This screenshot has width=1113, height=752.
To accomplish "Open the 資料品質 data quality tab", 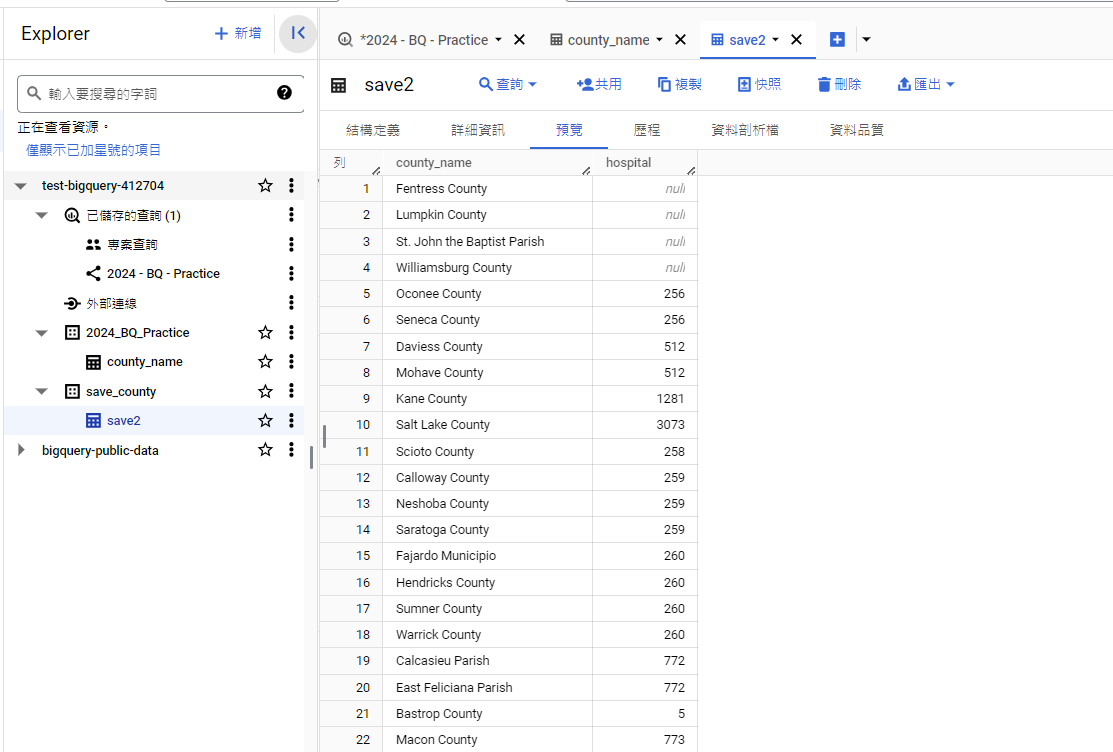I will click(x=857, y=130).
